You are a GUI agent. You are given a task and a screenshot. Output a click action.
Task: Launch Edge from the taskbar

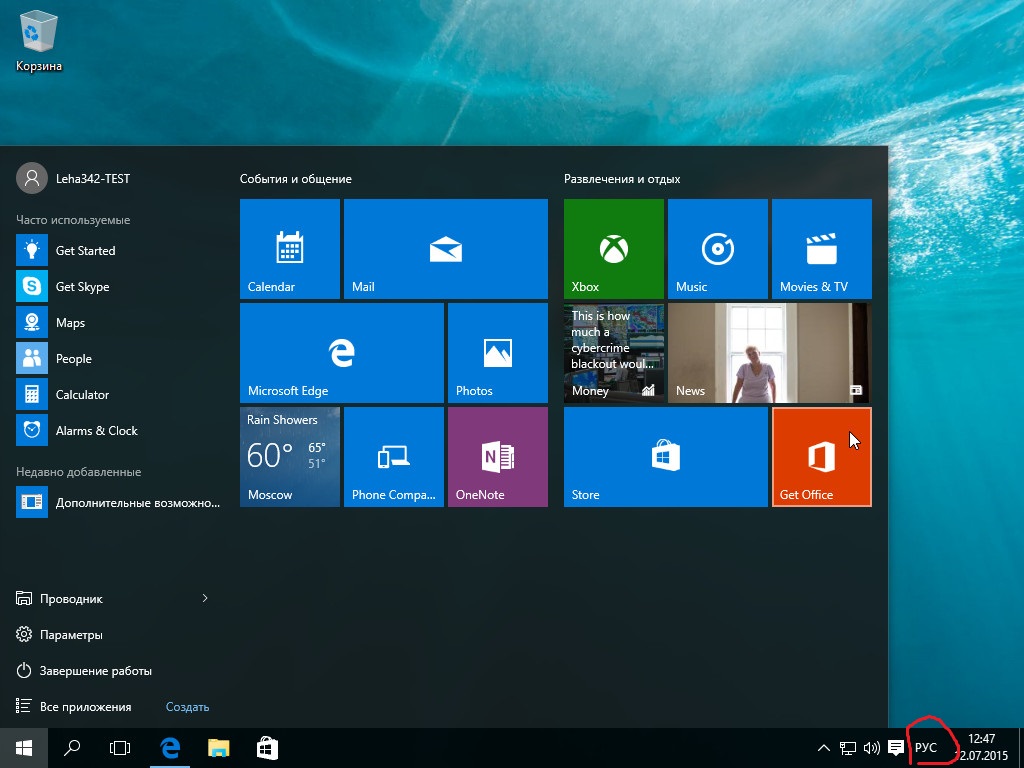pyautogui.click(x=170, y=748)
